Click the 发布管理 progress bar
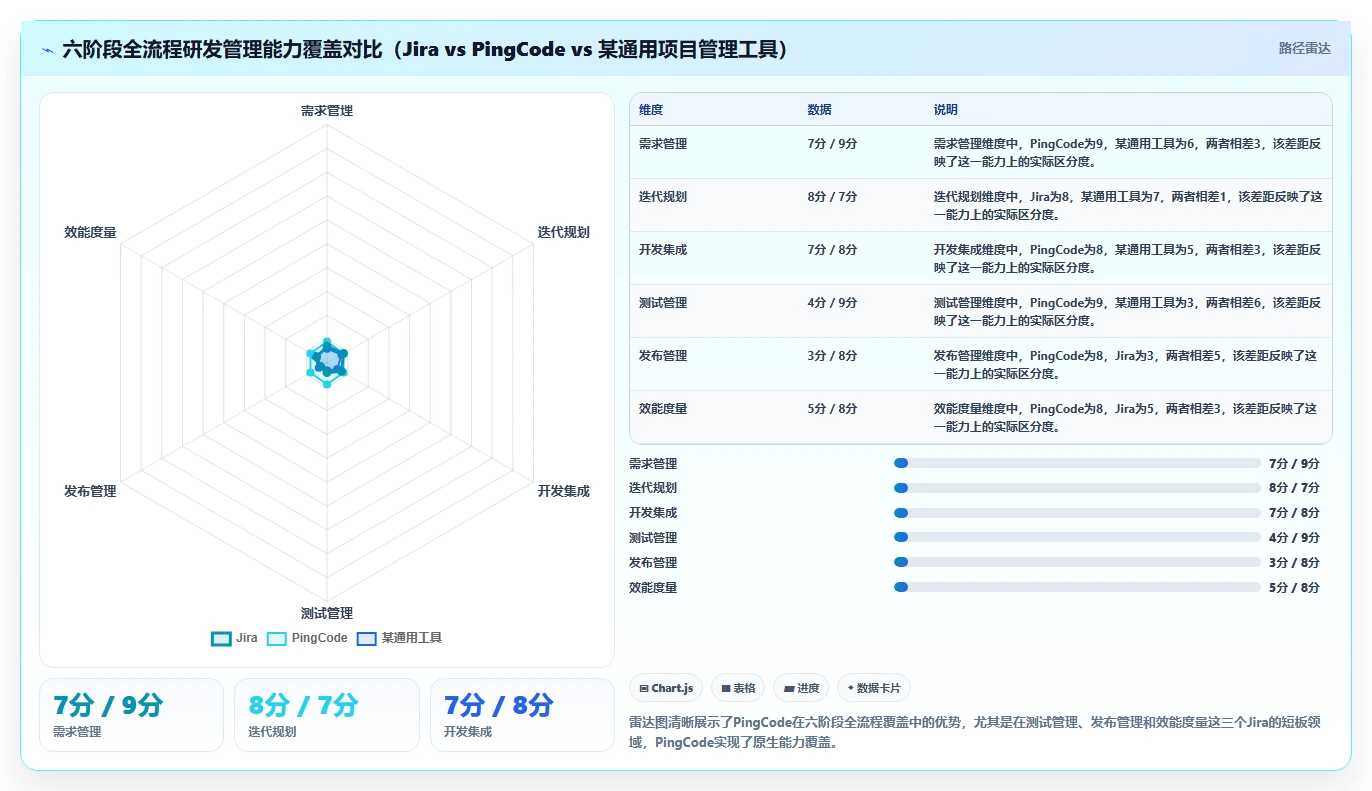The width and height of the screenshot is (1372, 791). tap(1077, 562)
